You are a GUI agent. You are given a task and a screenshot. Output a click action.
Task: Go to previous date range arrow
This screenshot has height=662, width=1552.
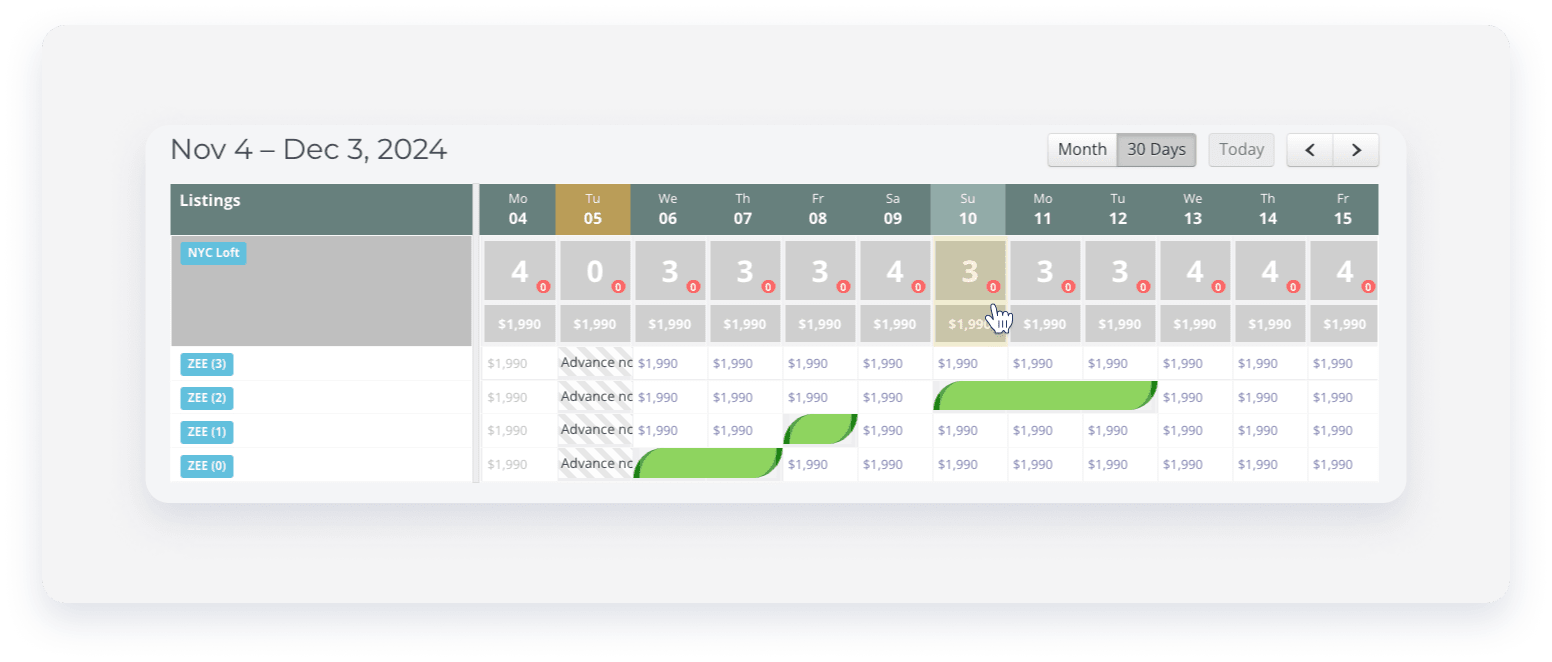tap(1310, 150)
